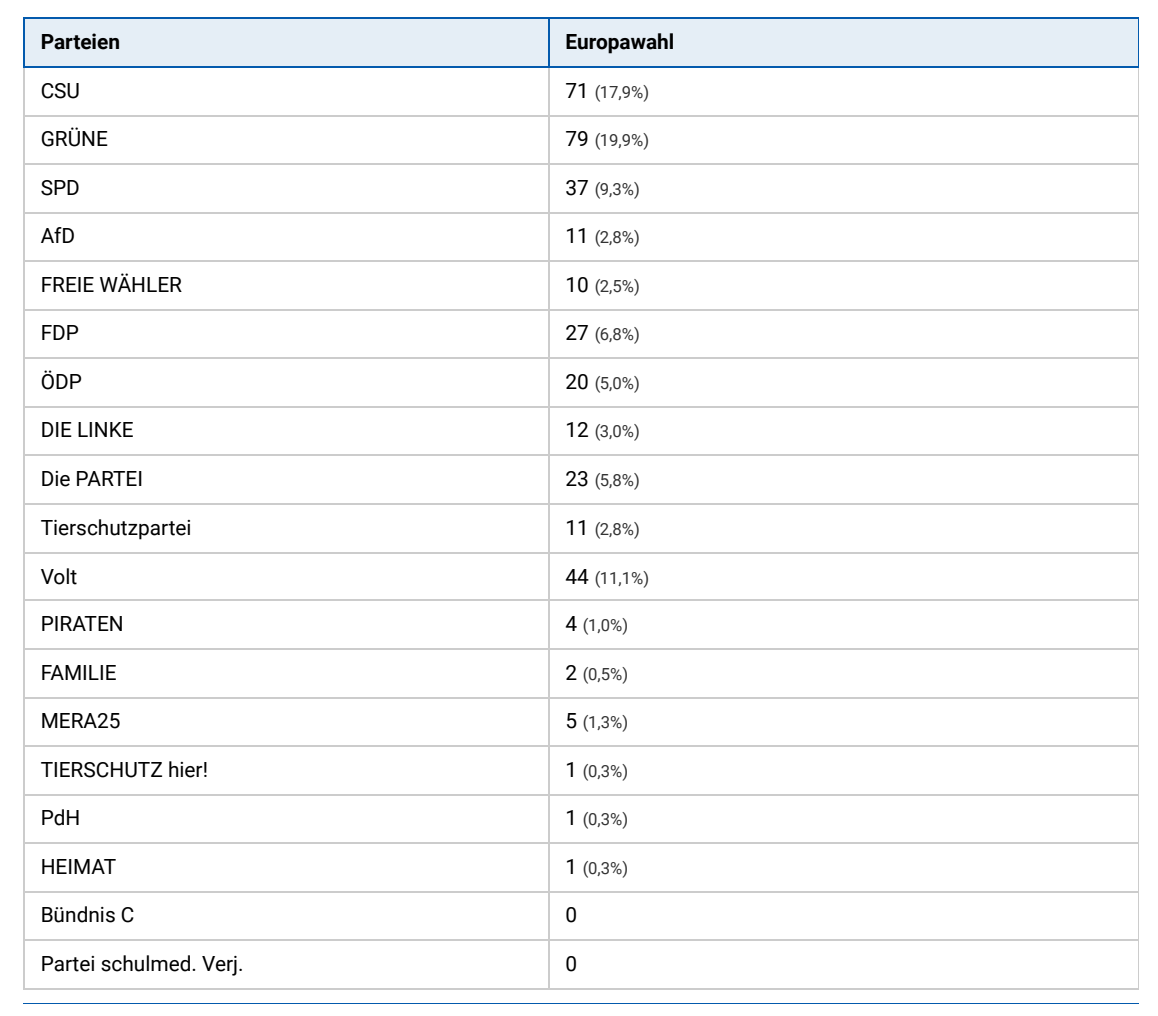1158x1016 pixels.
Task: Click the FAMILIE result 2 (0,5%)
Action: 597,673
